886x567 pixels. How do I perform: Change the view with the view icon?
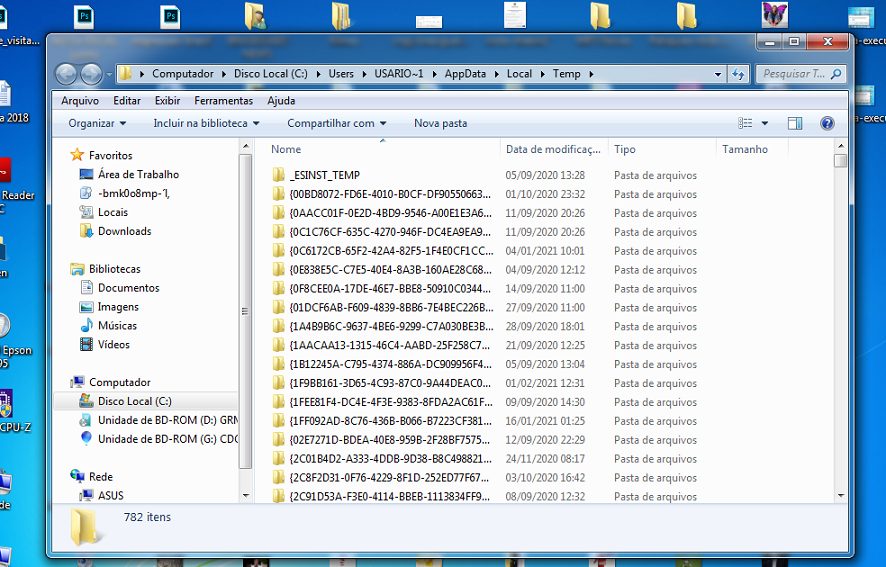tap(745, 123)
